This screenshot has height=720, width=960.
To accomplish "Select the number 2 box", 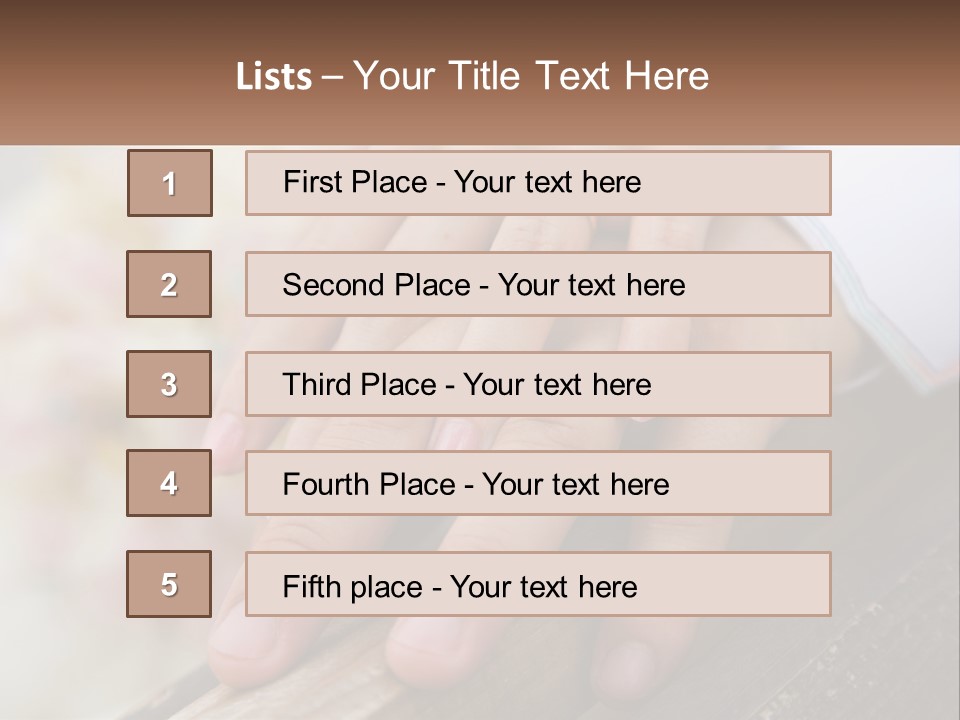I will pyautogui.click(x=169, y=284).
